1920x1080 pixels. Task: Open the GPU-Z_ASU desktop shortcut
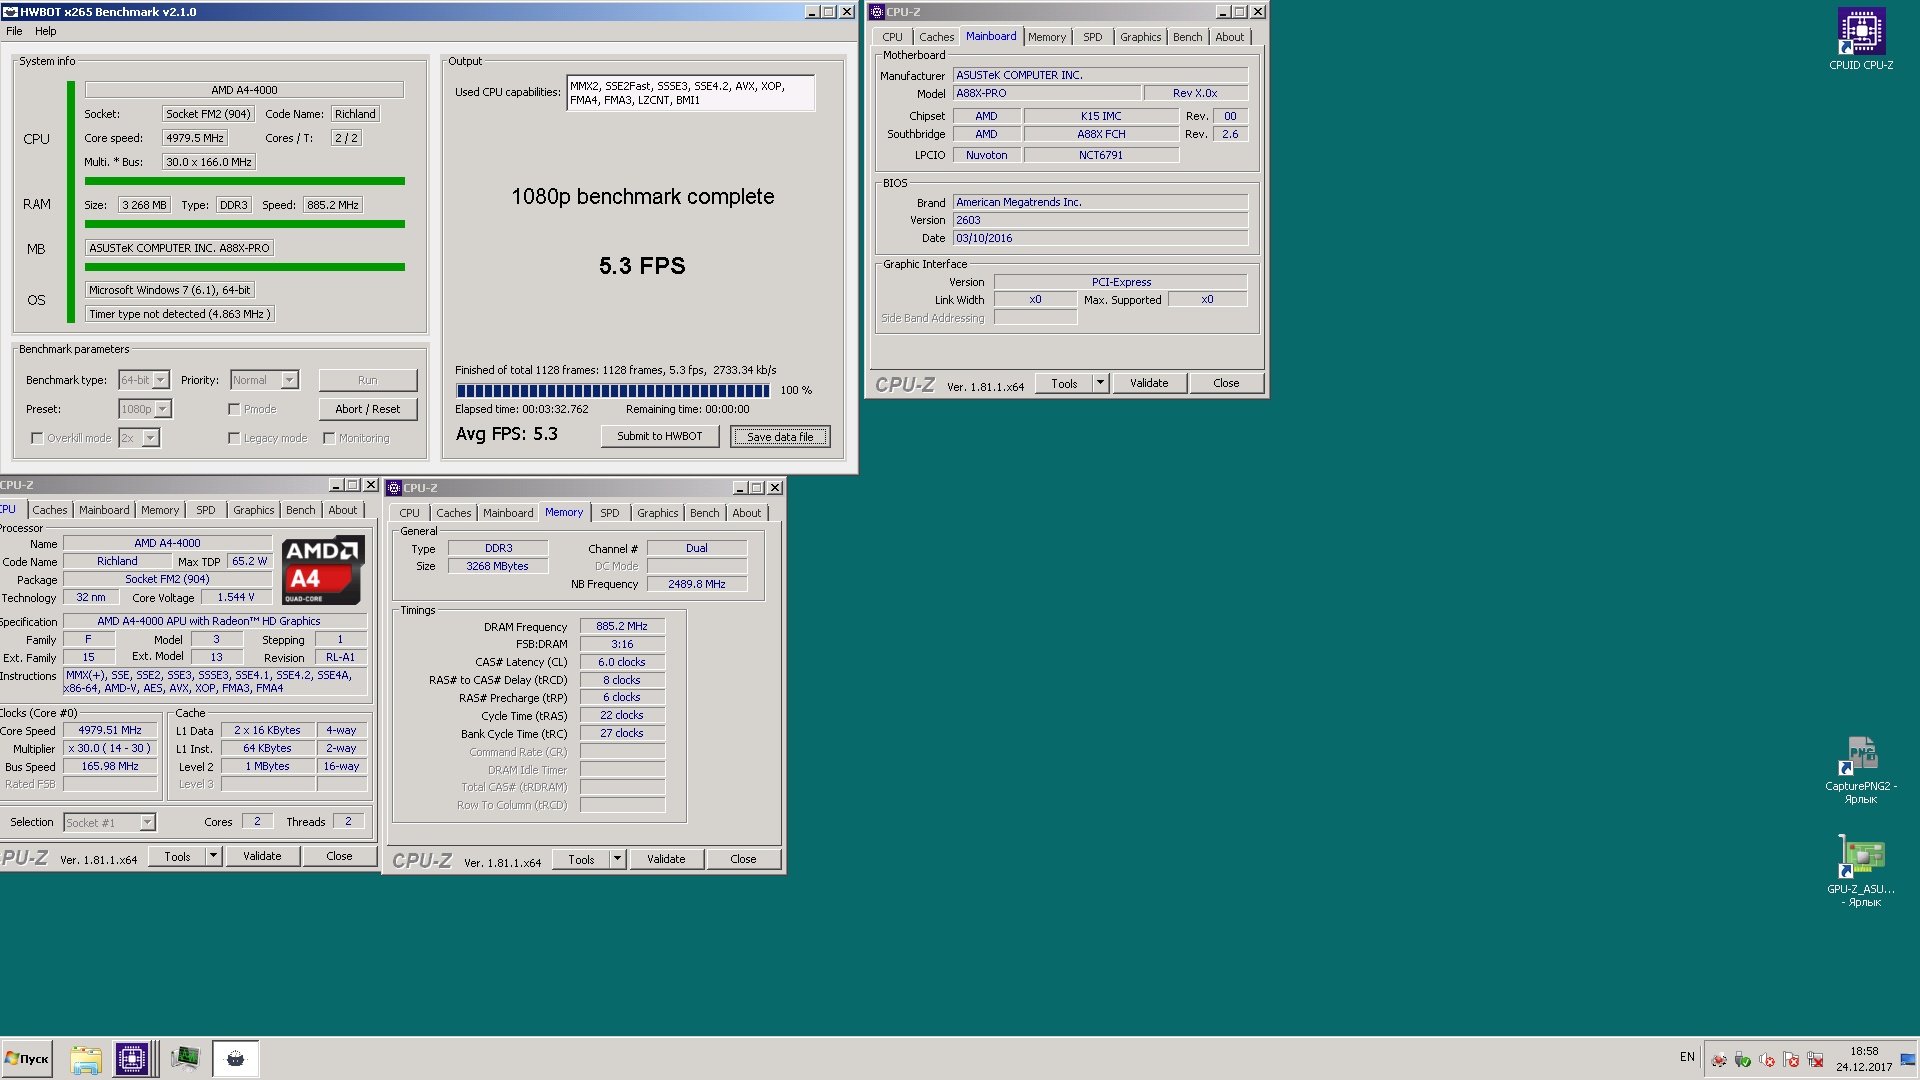click(x=1861, y=870)
